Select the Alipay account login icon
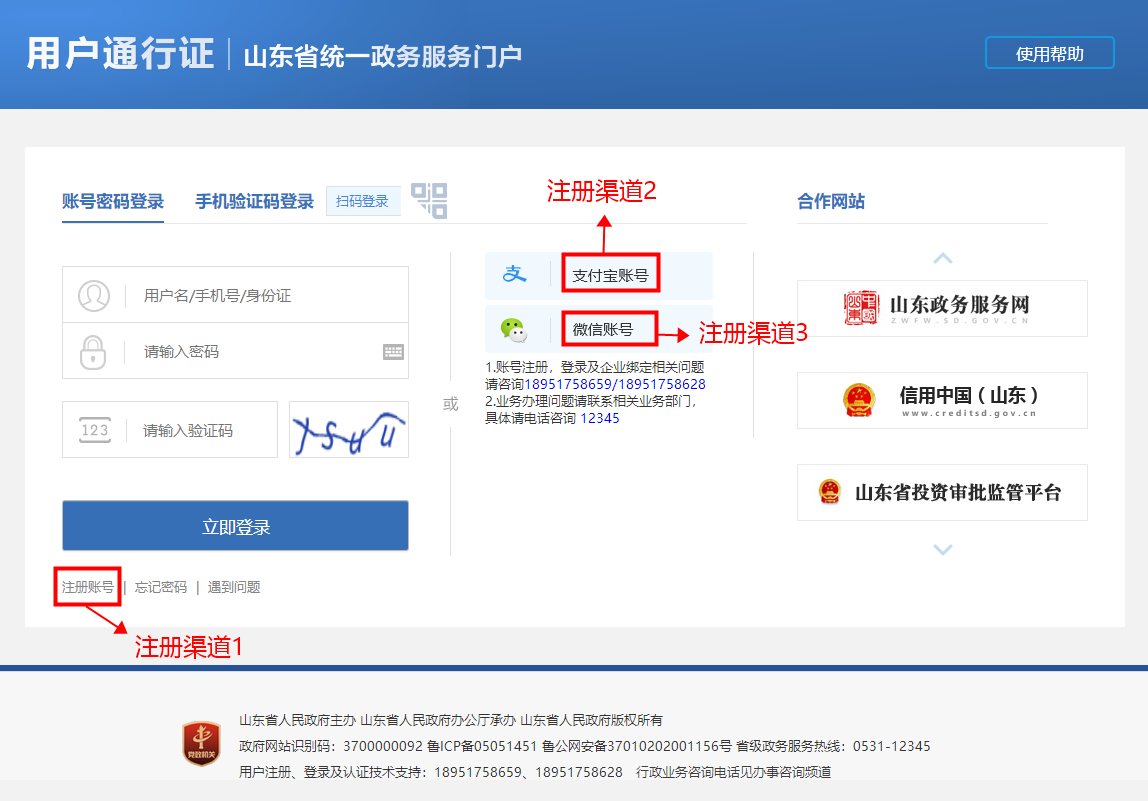 pyautogui.click(x=515, y=272)
